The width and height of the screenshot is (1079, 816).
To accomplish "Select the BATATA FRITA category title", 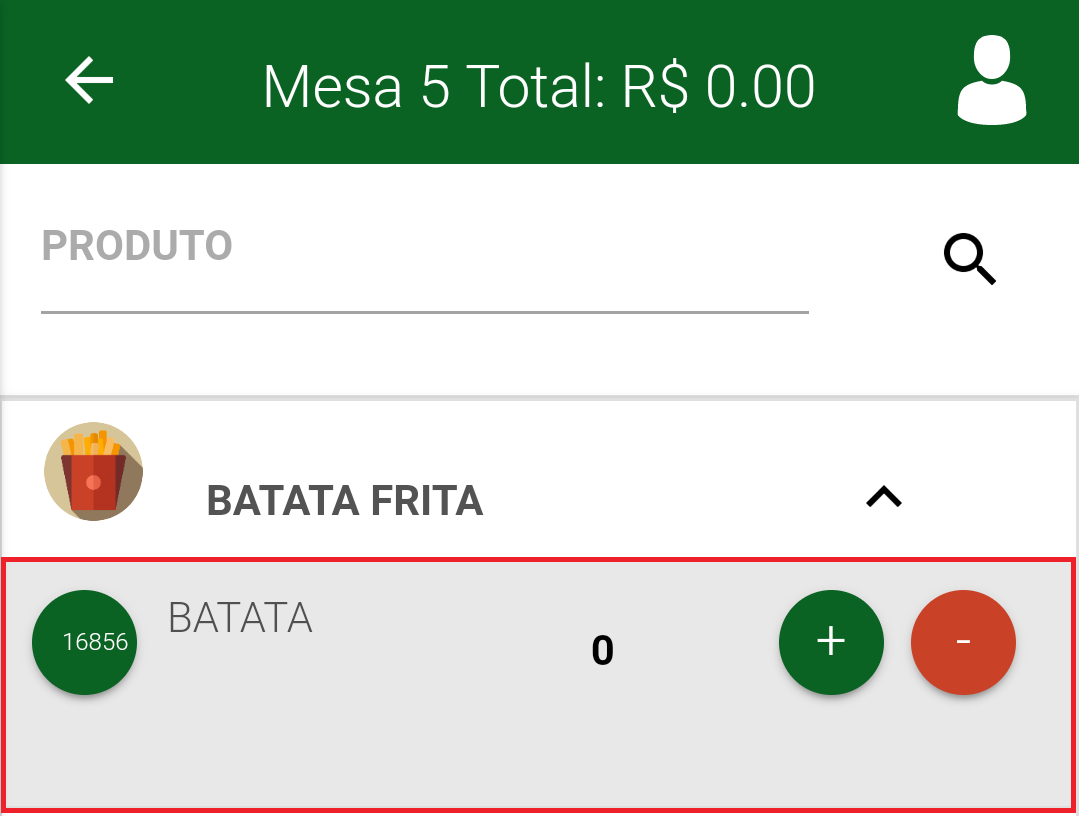I will coord(345,500).
